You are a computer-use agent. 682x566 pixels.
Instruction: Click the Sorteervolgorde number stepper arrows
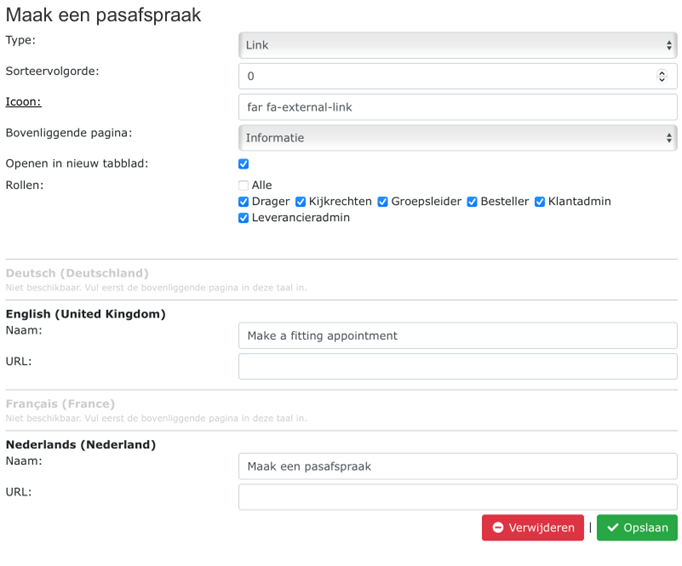click(x=661, y=76)
